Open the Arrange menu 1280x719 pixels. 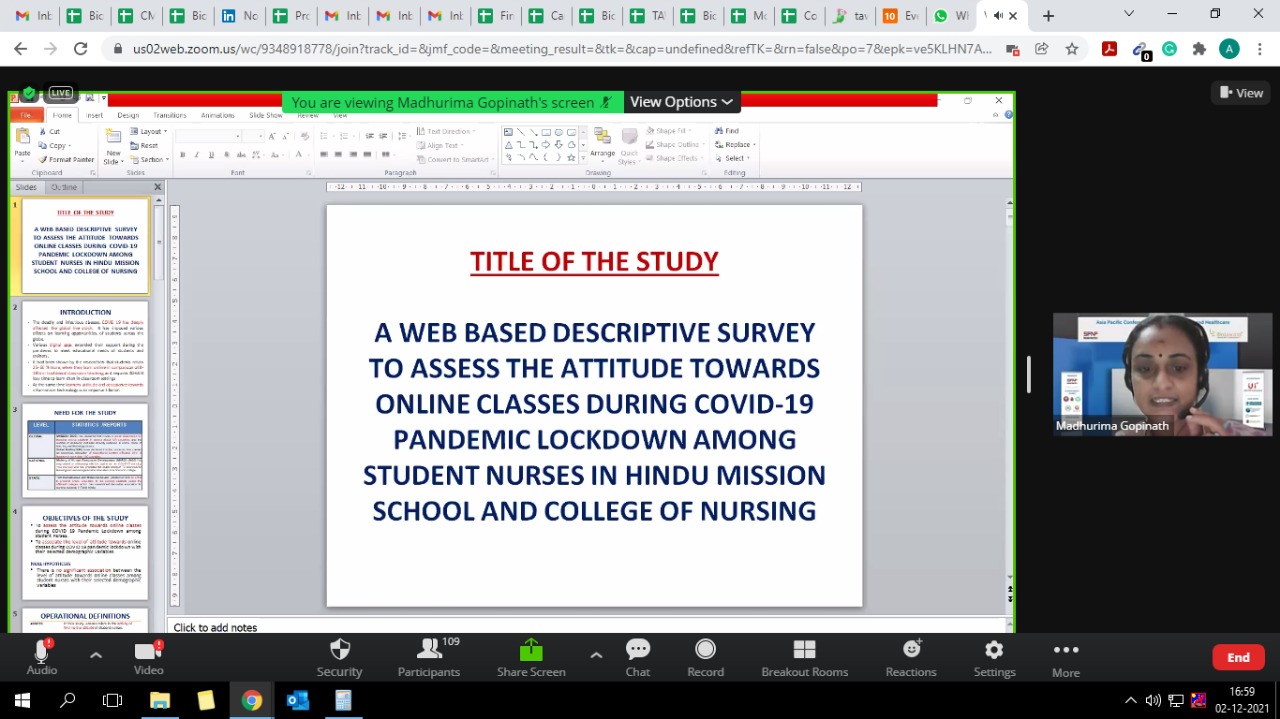click(602, 143)
